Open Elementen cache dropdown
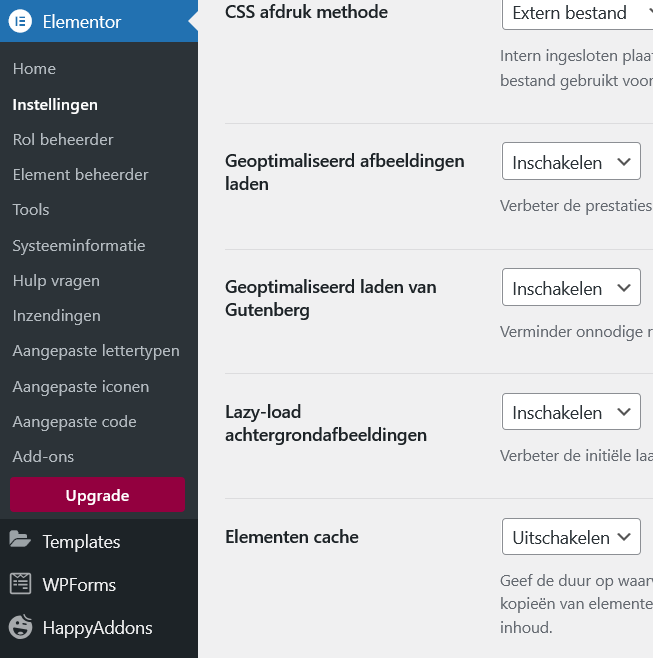The width and height of the screenshot is (653, 658). (x=571, y=537)
